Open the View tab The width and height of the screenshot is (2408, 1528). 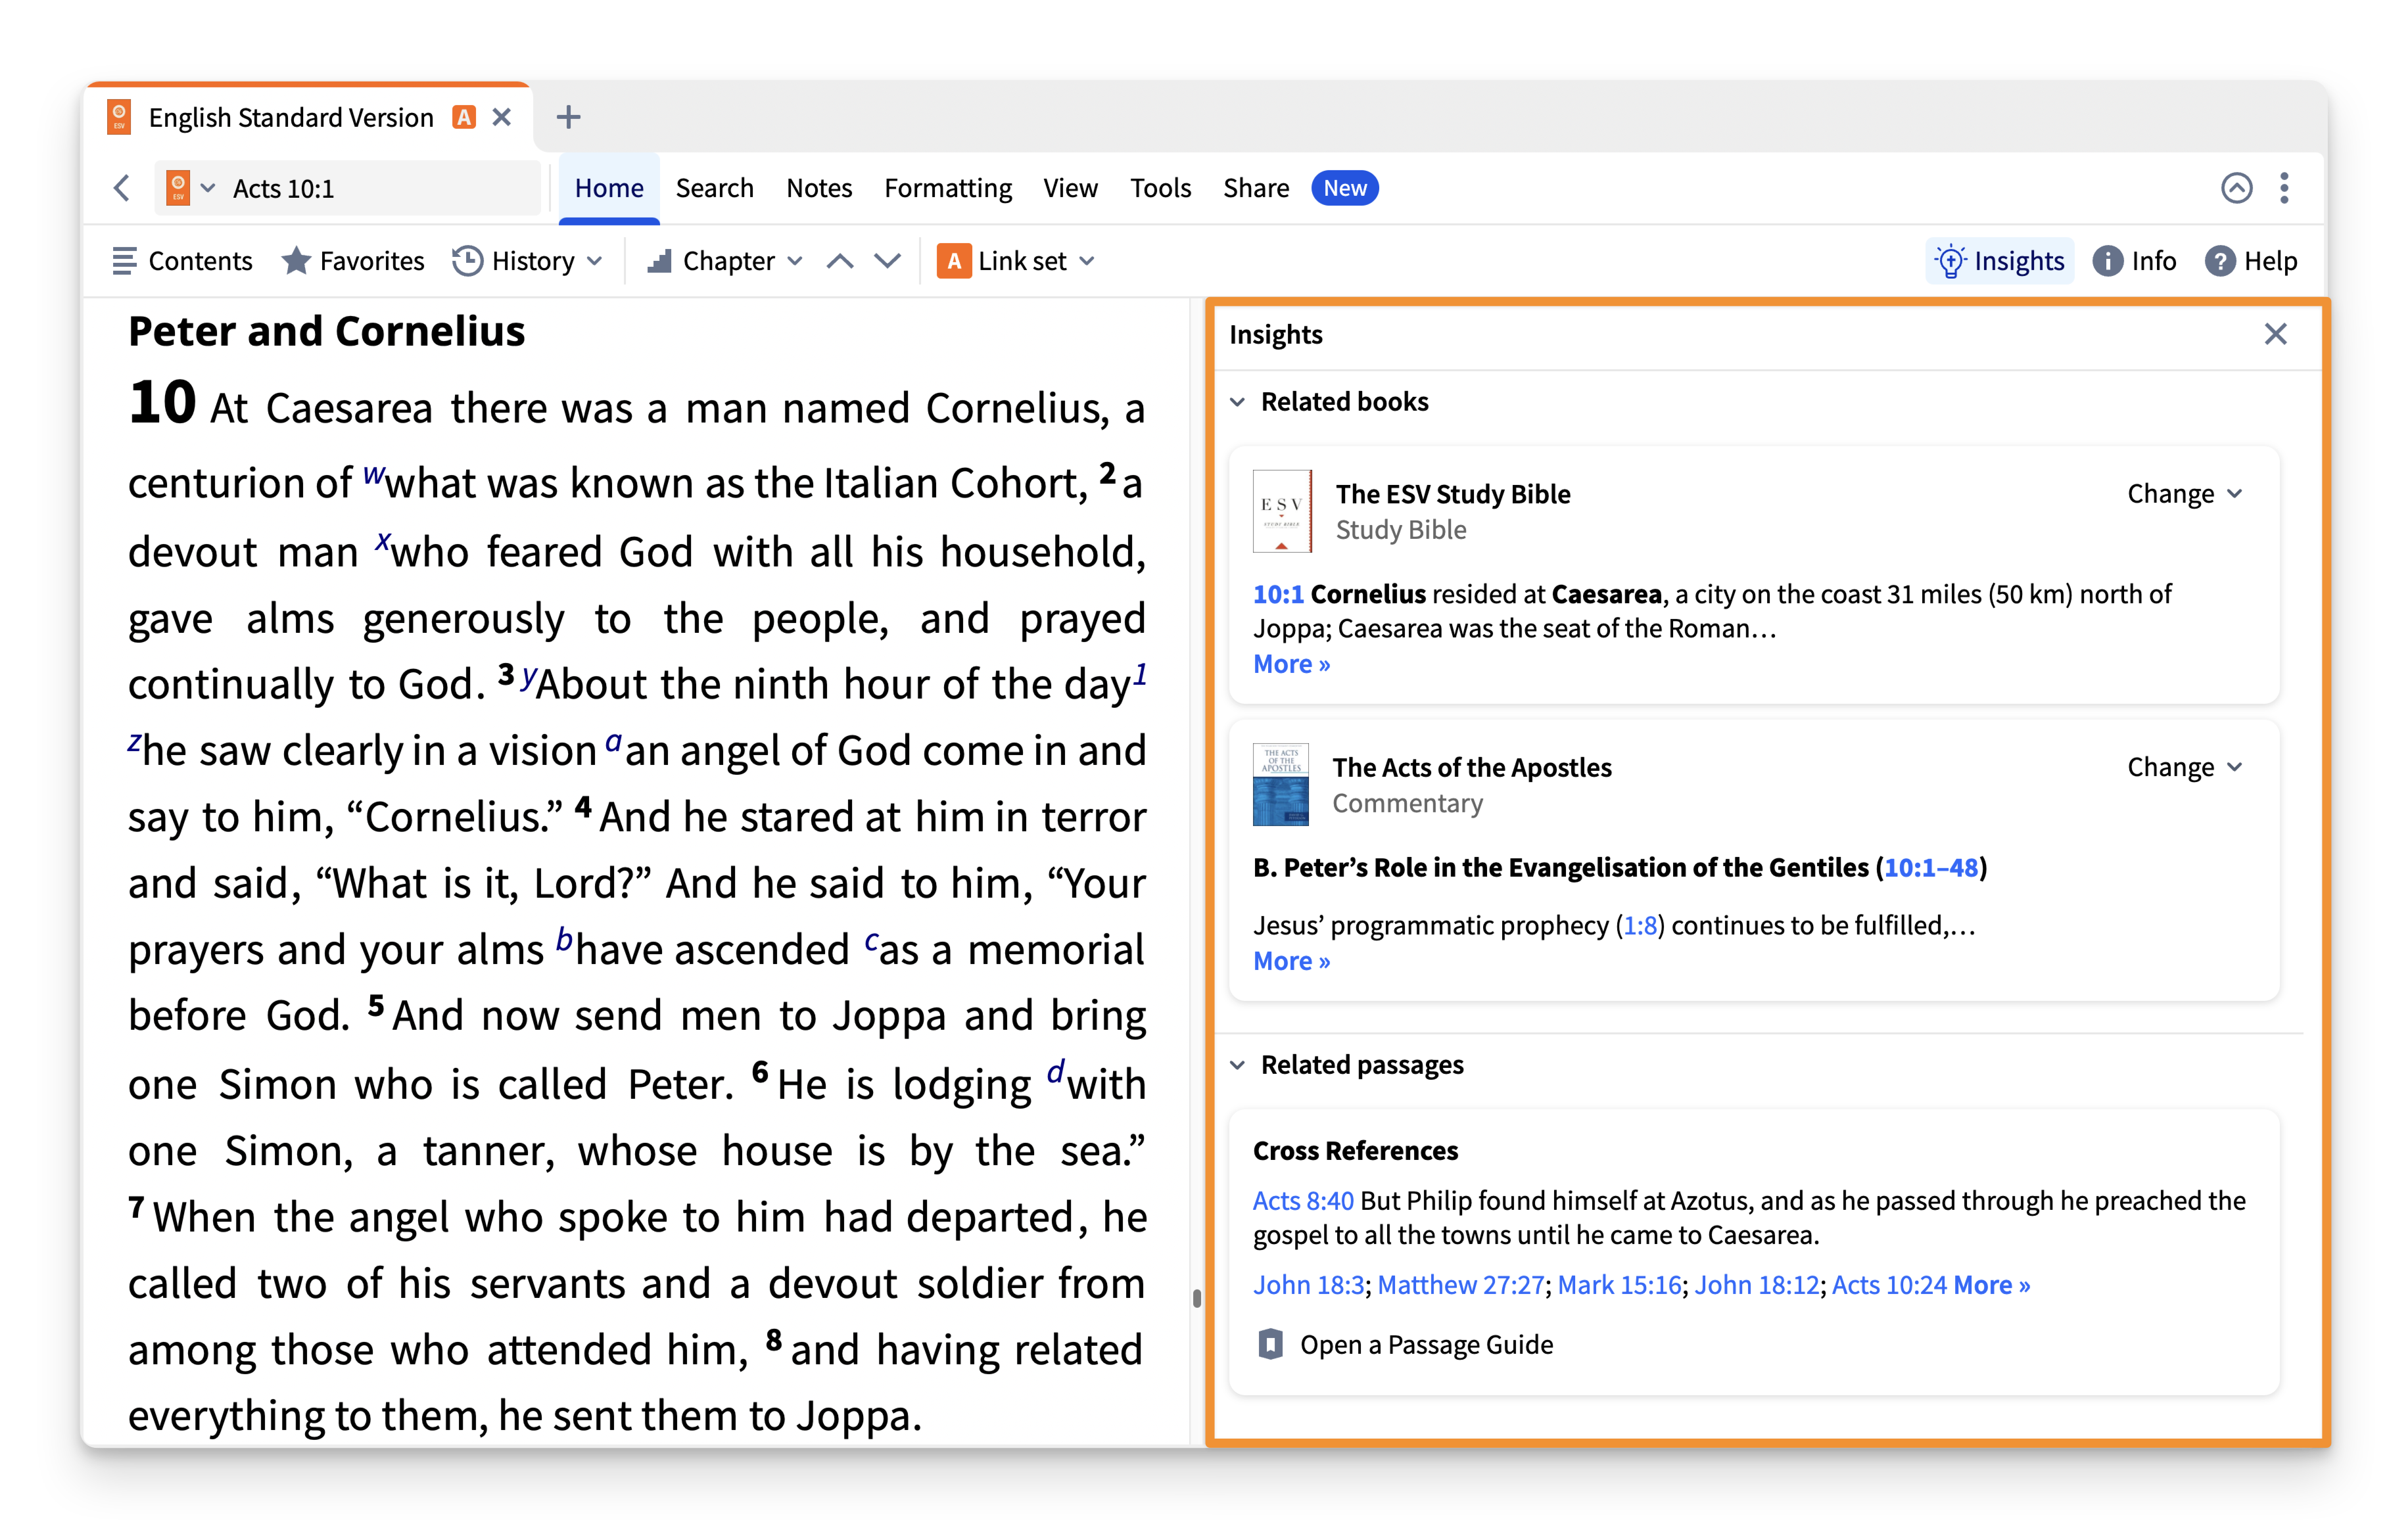tap(1070, 188)
